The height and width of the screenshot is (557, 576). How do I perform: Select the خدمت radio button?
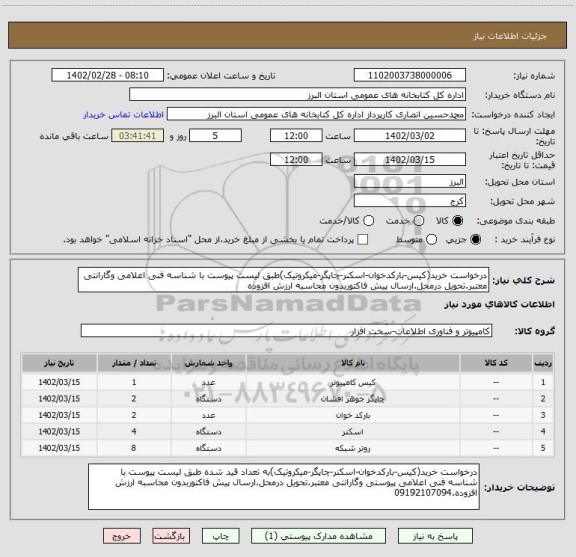(x=419, y=221)
